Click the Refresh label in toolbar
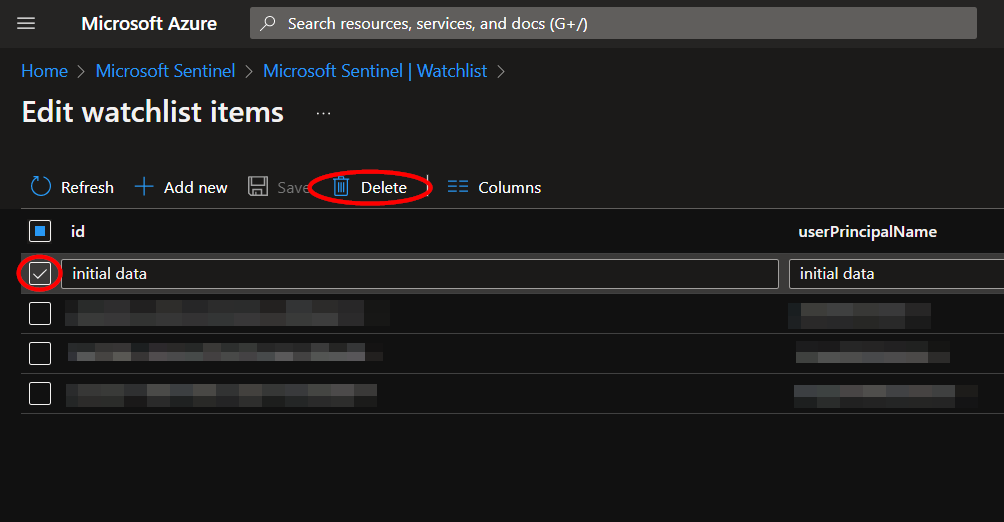Screen dimensions: 1004x522 [87, 188]
